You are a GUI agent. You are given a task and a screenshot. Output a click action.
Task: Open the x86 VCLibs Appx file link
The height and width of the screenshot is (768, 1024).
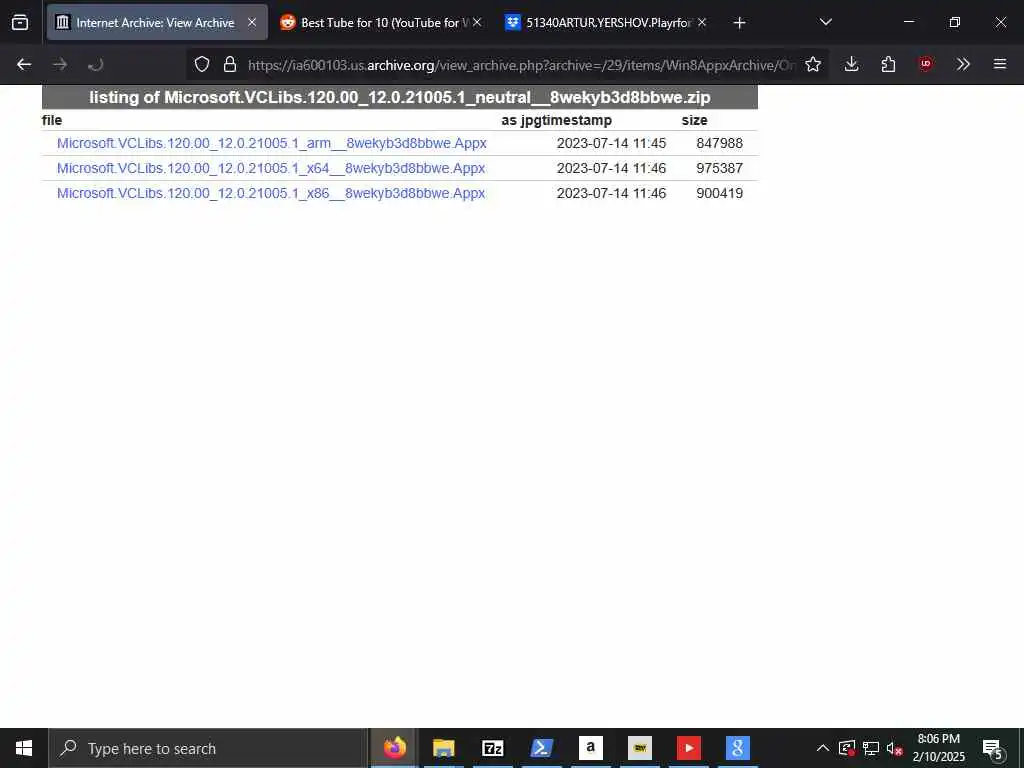pos(271,193)
